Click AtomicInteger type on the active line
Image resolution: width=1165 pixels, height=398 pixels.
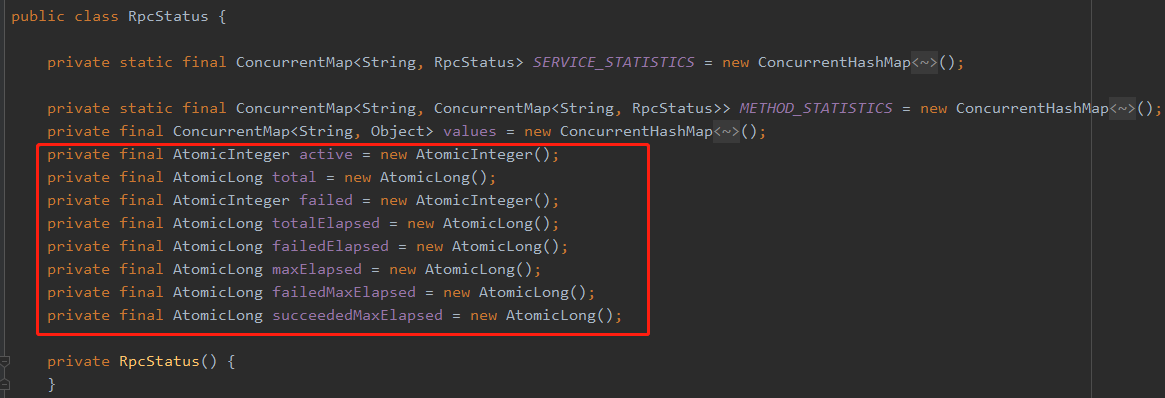231,155
